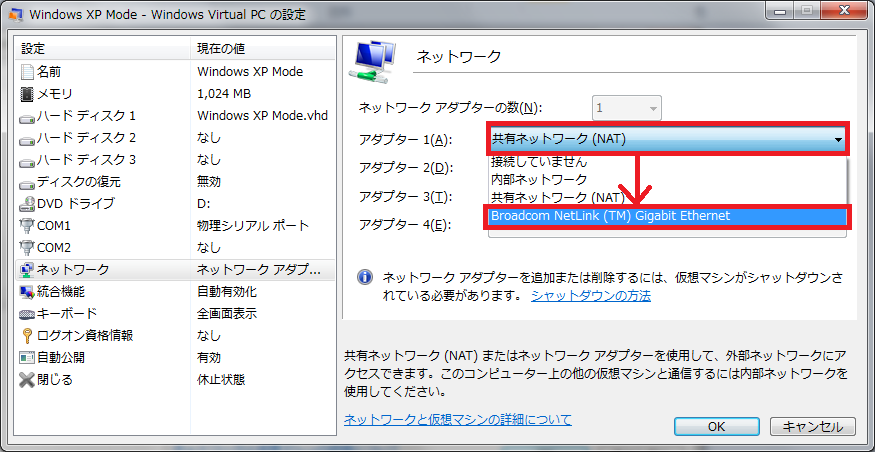
Task: Click the ネットワーク settings row icon
Action: click(x=27, y=270)
